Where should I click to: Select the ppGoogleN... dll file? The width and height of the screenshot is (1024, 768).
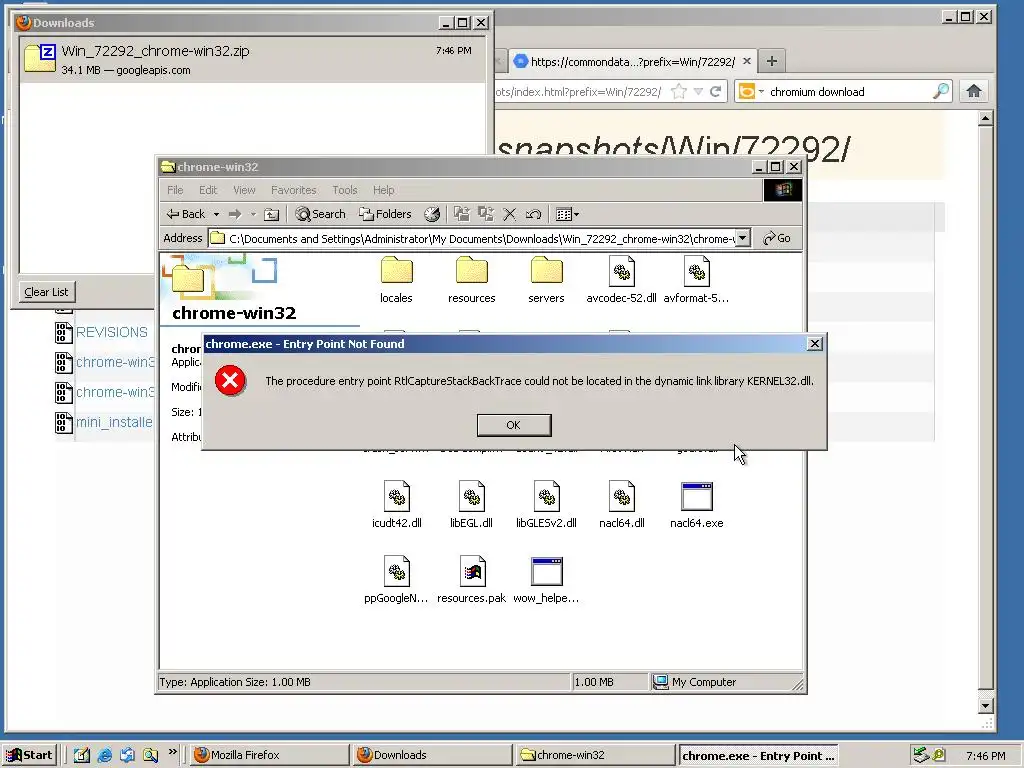[x=396, y=579]
